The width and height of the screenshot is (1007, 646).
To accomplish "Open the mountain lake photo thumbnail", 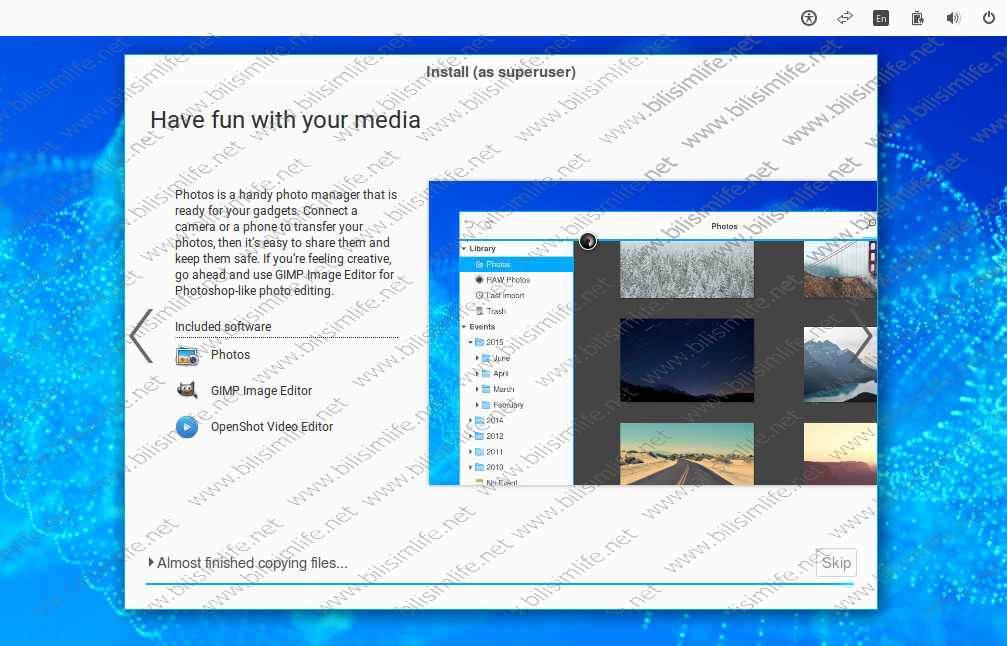I will [x=840, y=364].
